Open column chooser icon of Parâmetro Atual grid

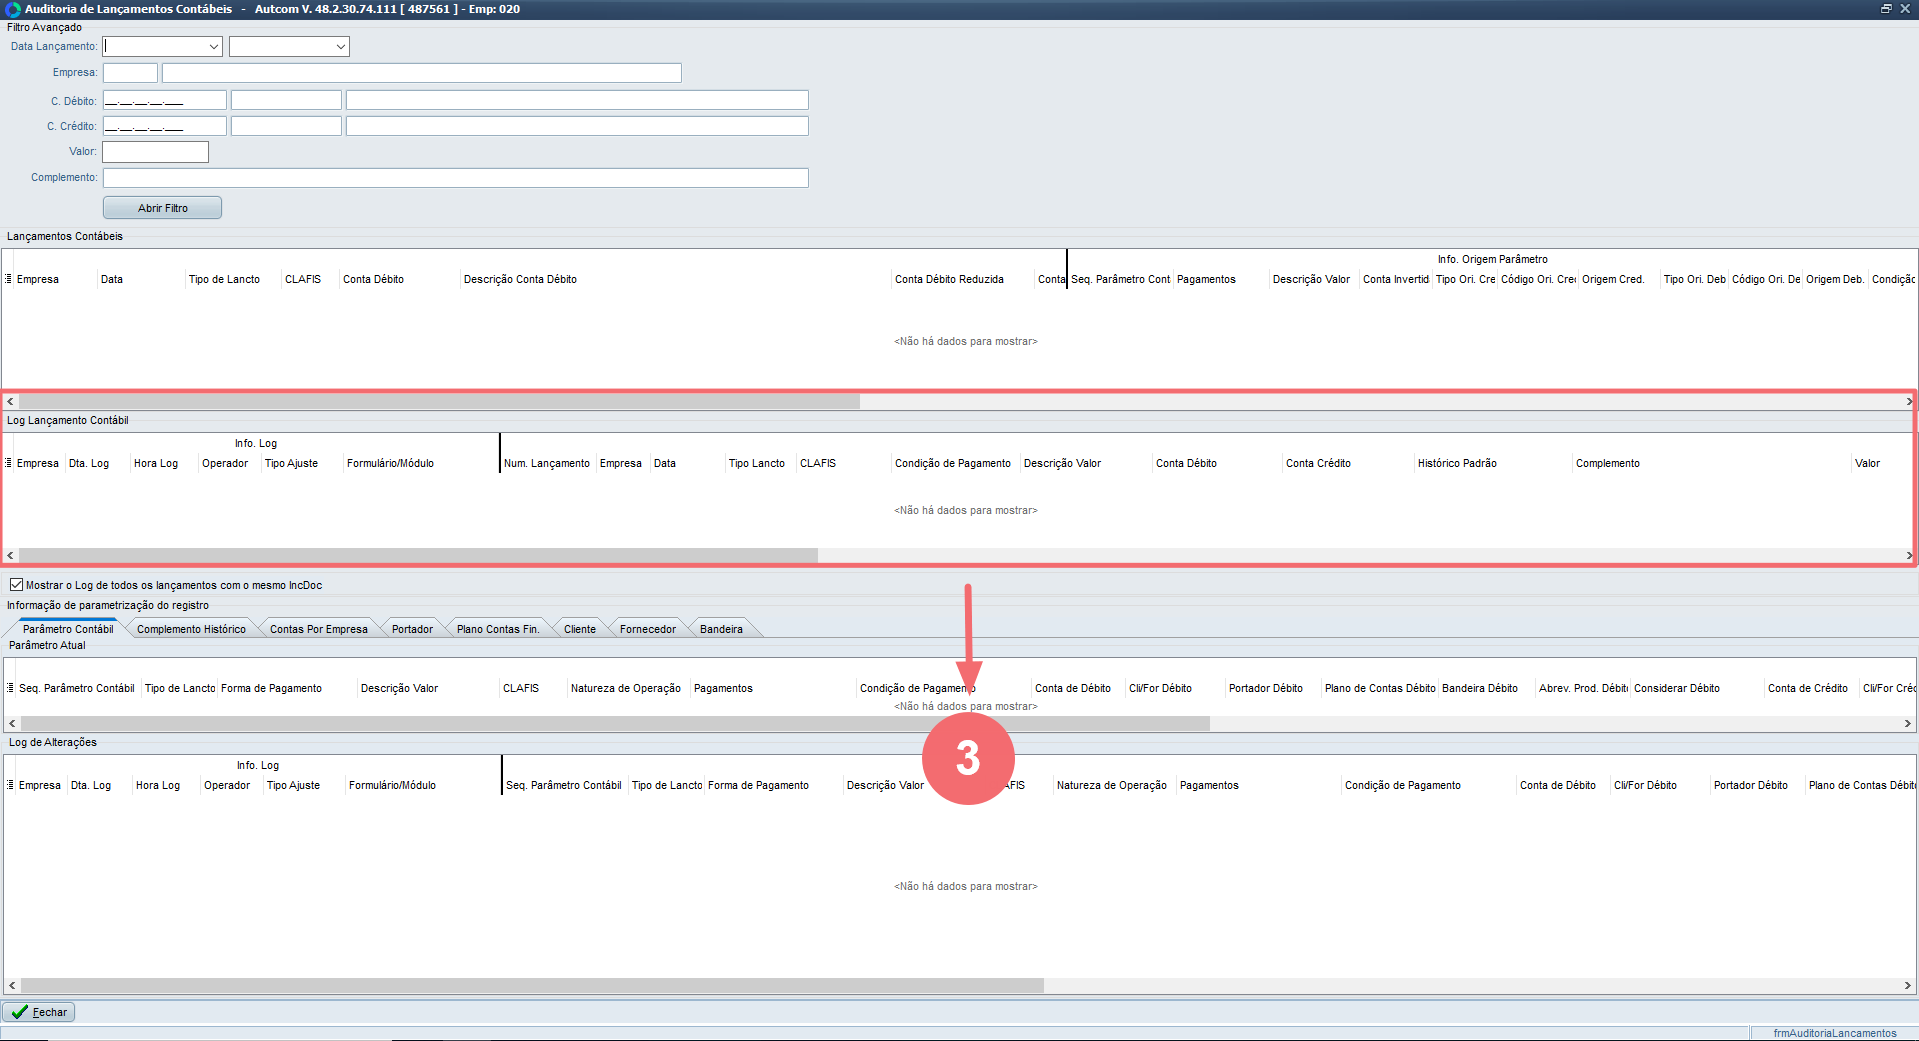point(10,688)
